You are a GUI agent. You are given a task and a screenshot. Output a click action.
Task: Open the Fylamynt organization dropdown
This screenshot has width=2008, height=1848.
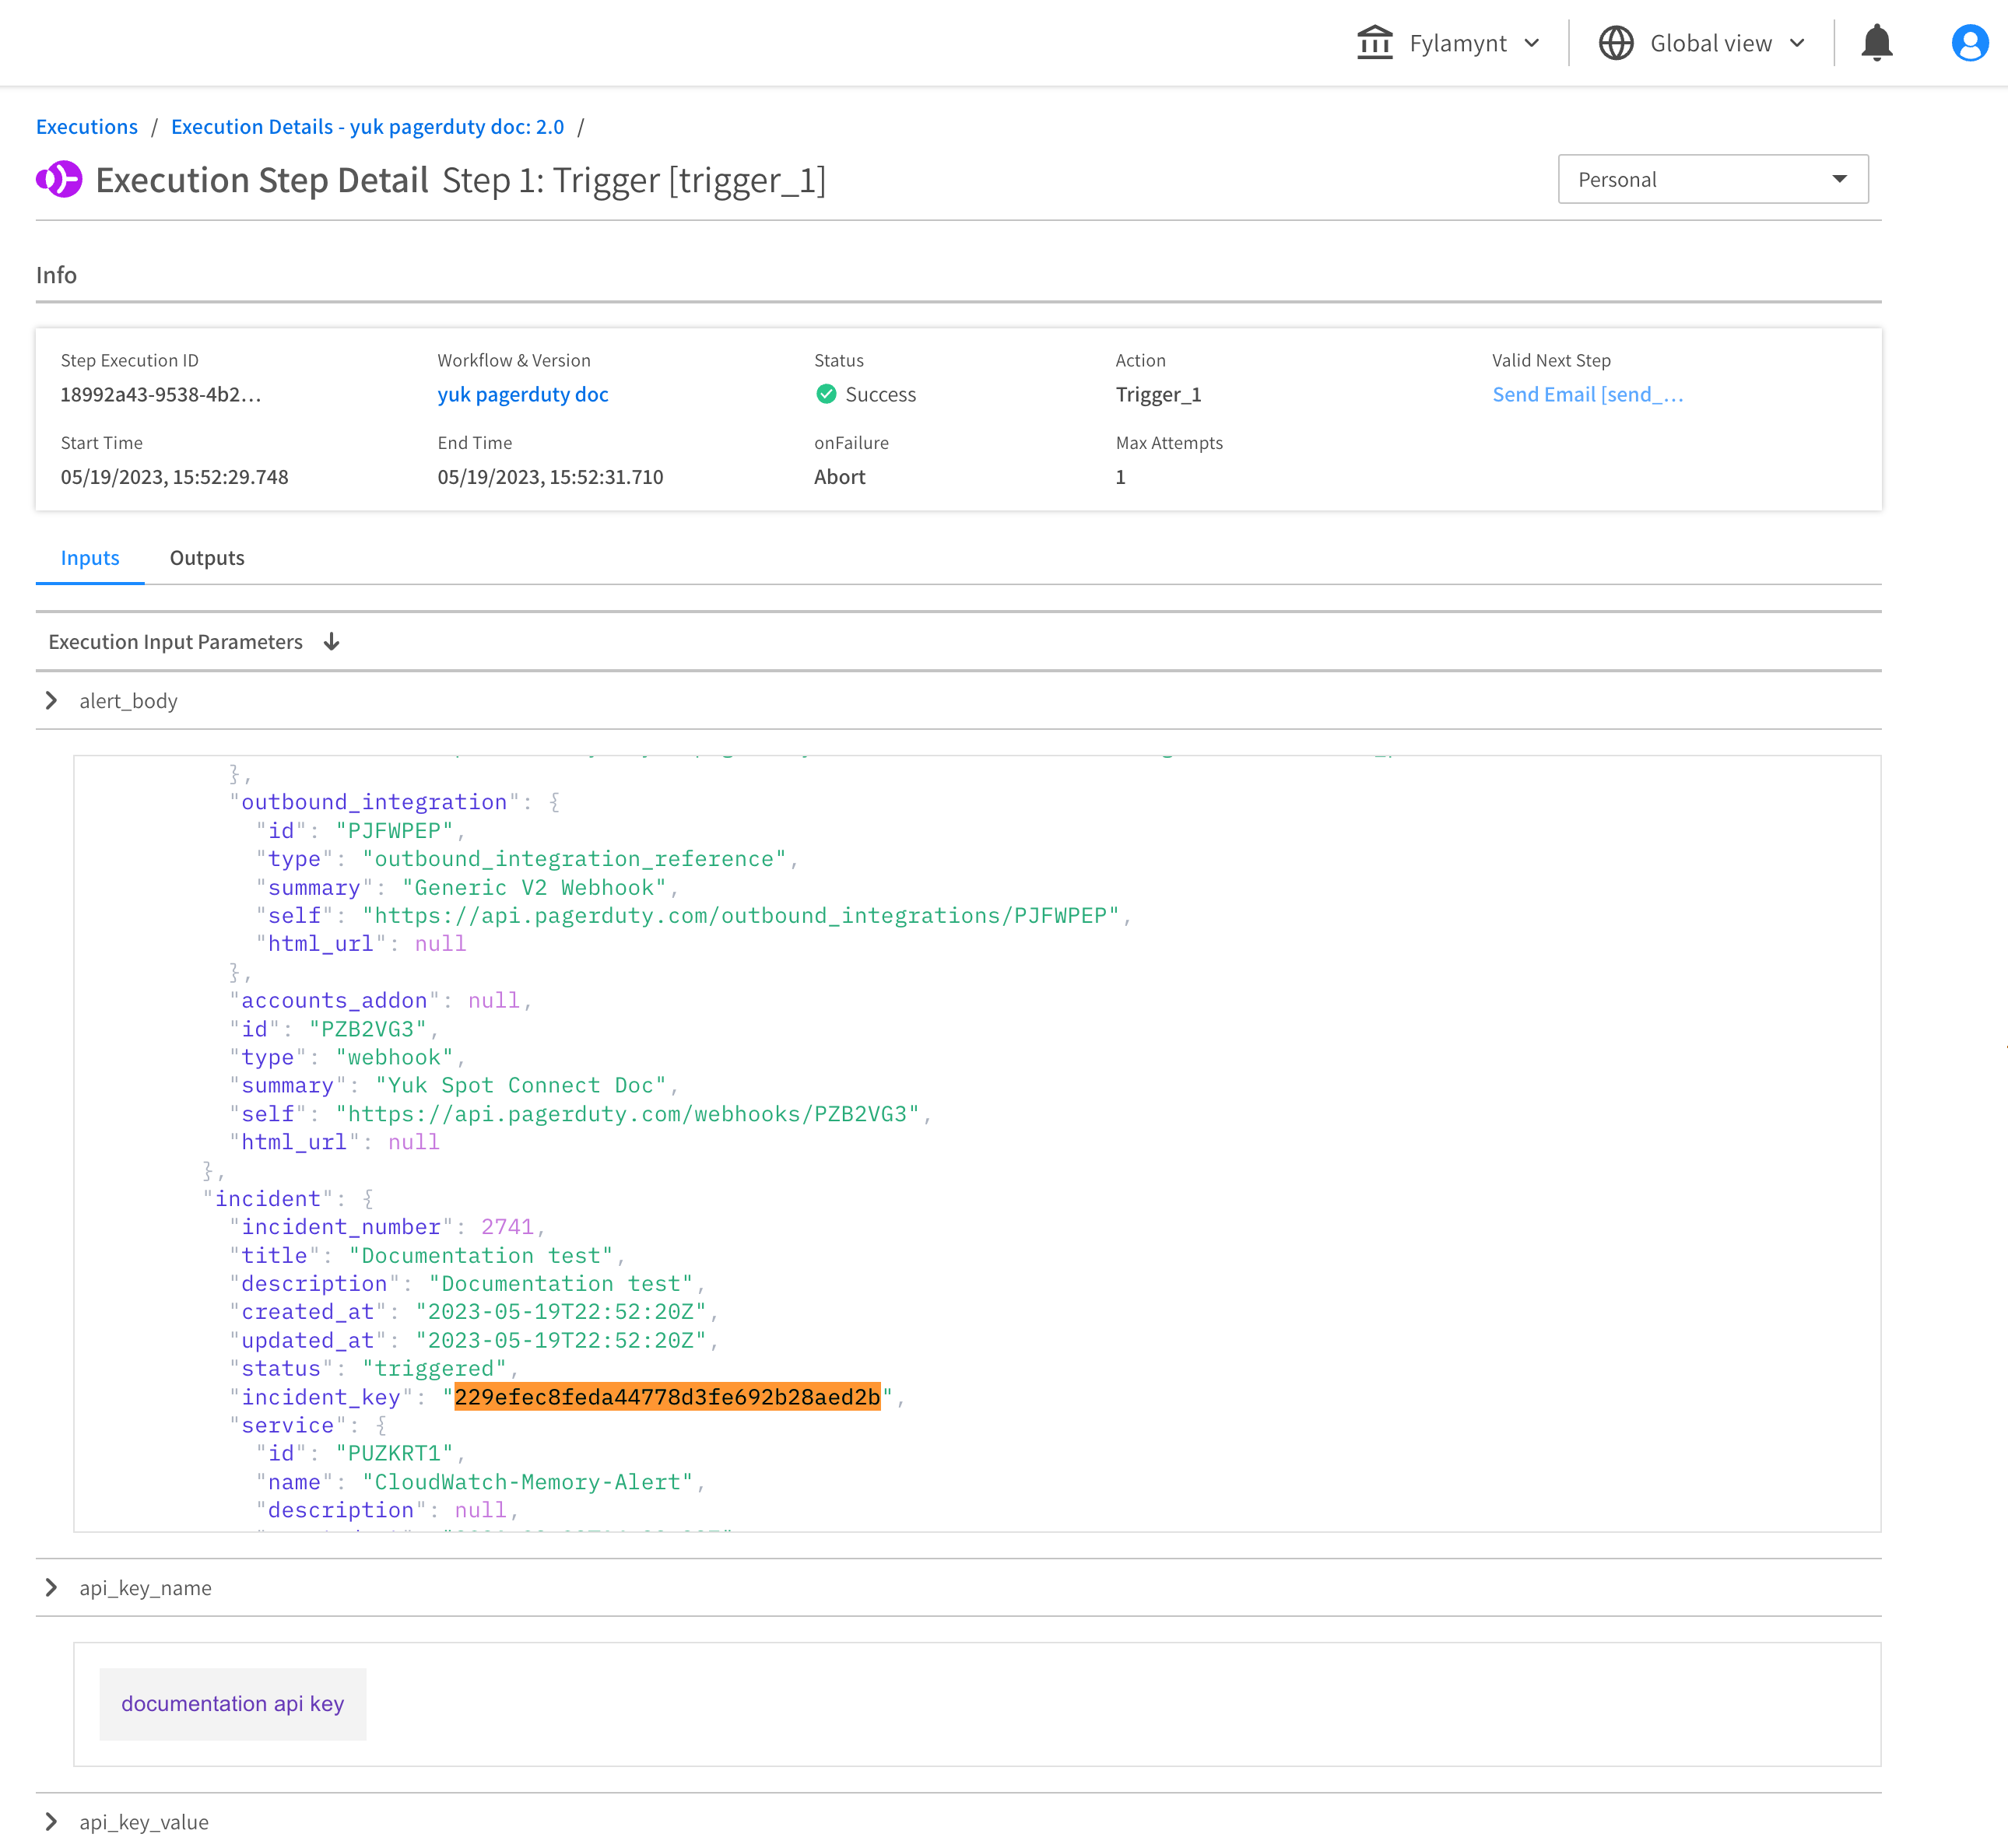point(1458,43)
